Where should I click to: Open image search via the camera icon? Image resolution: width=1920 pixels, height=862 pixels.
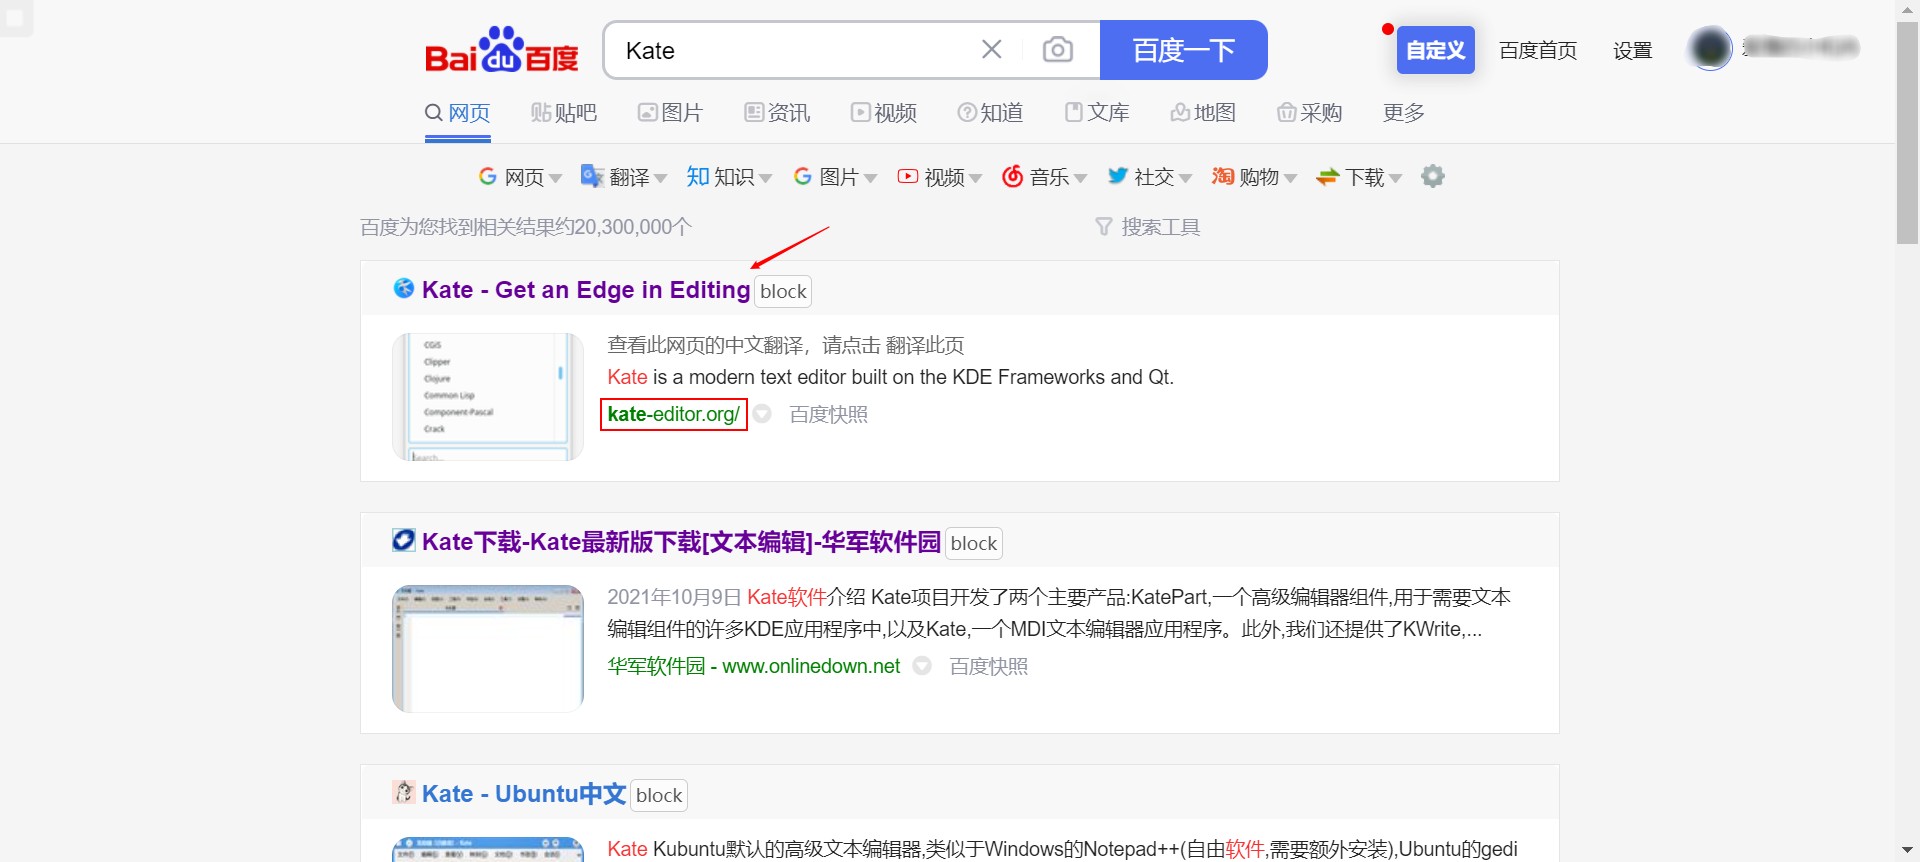tap(1057, 50)
